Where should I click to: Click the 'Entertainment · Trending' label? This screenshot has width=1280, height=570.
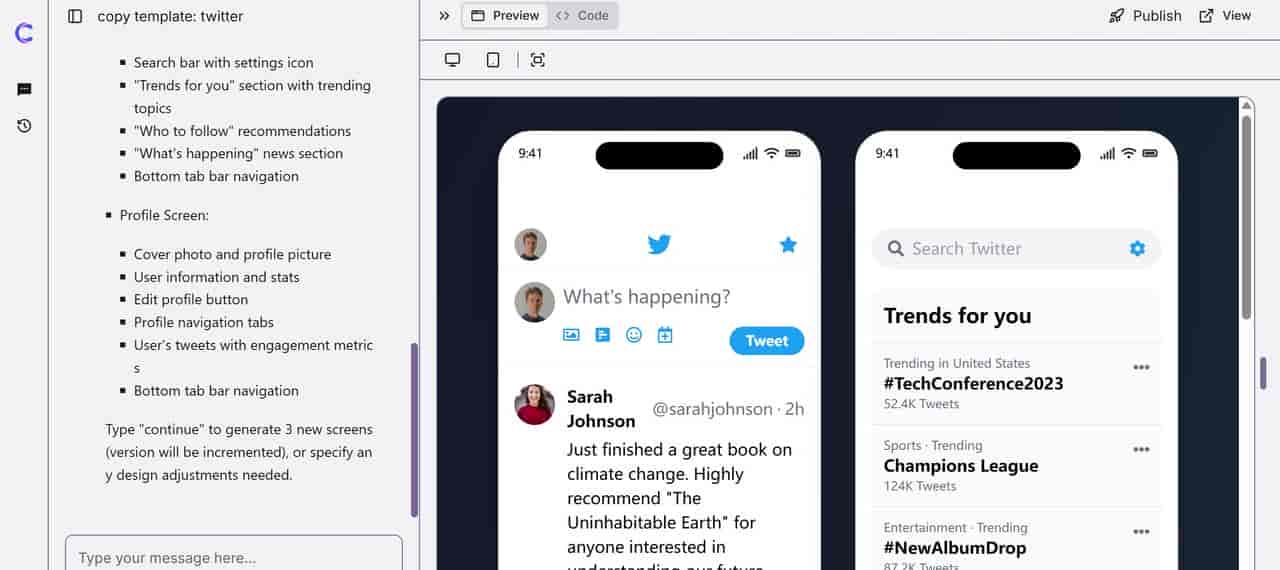[956, 527]
